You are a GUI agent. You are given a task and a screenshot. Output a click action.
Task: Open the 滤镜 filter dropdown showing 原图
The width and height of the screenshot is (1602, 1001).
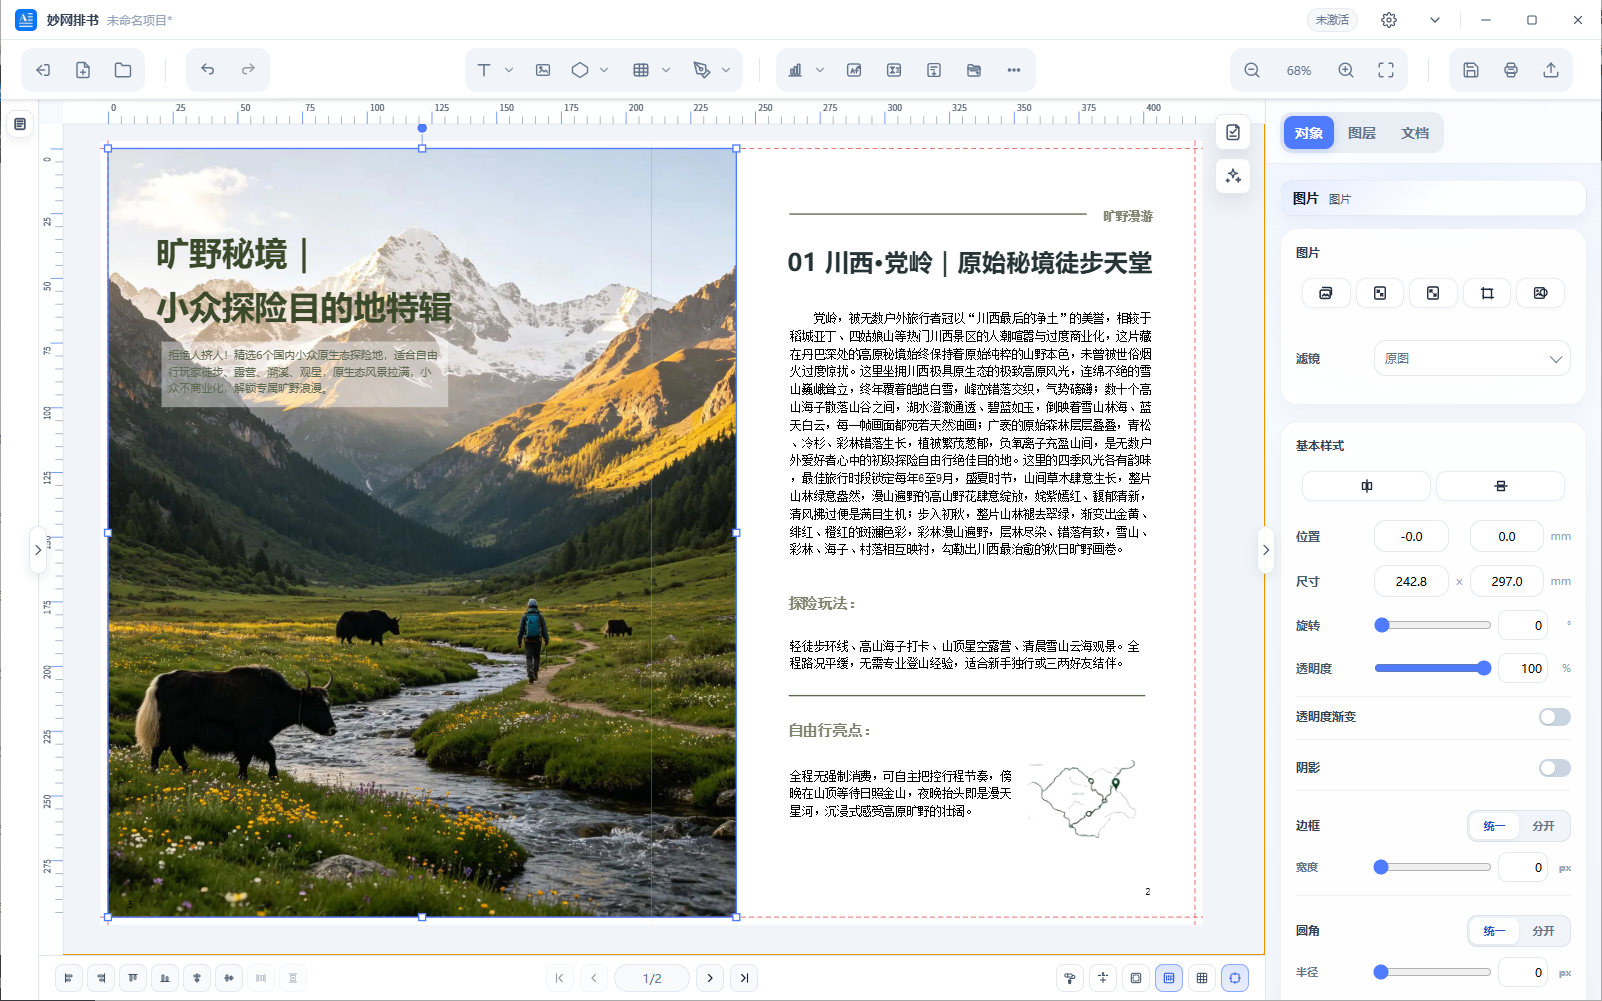[1472, 359]
